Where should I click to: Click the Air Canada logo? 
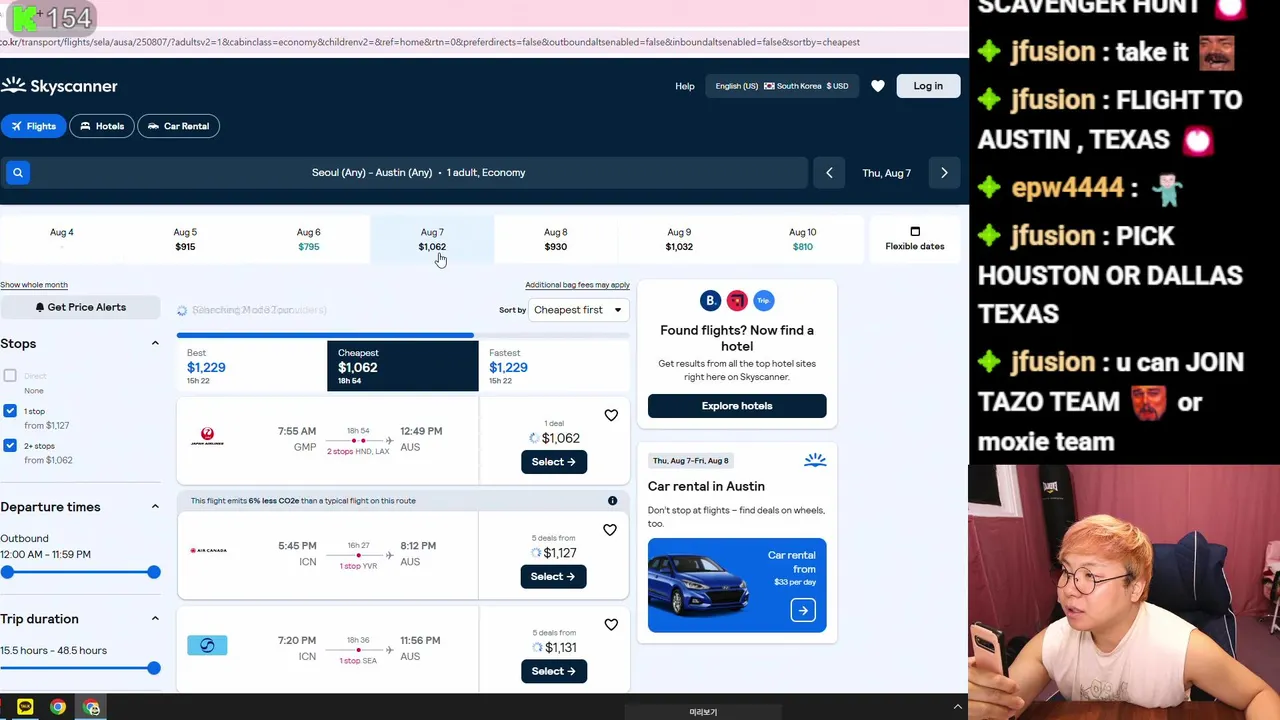207,550
